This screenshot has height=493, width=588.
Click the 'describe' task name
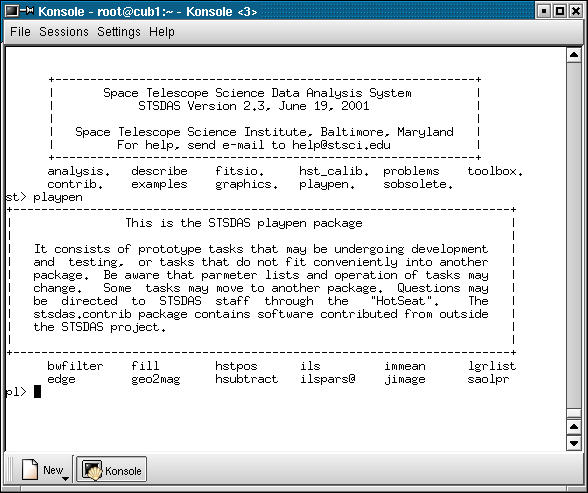[159, 171]
